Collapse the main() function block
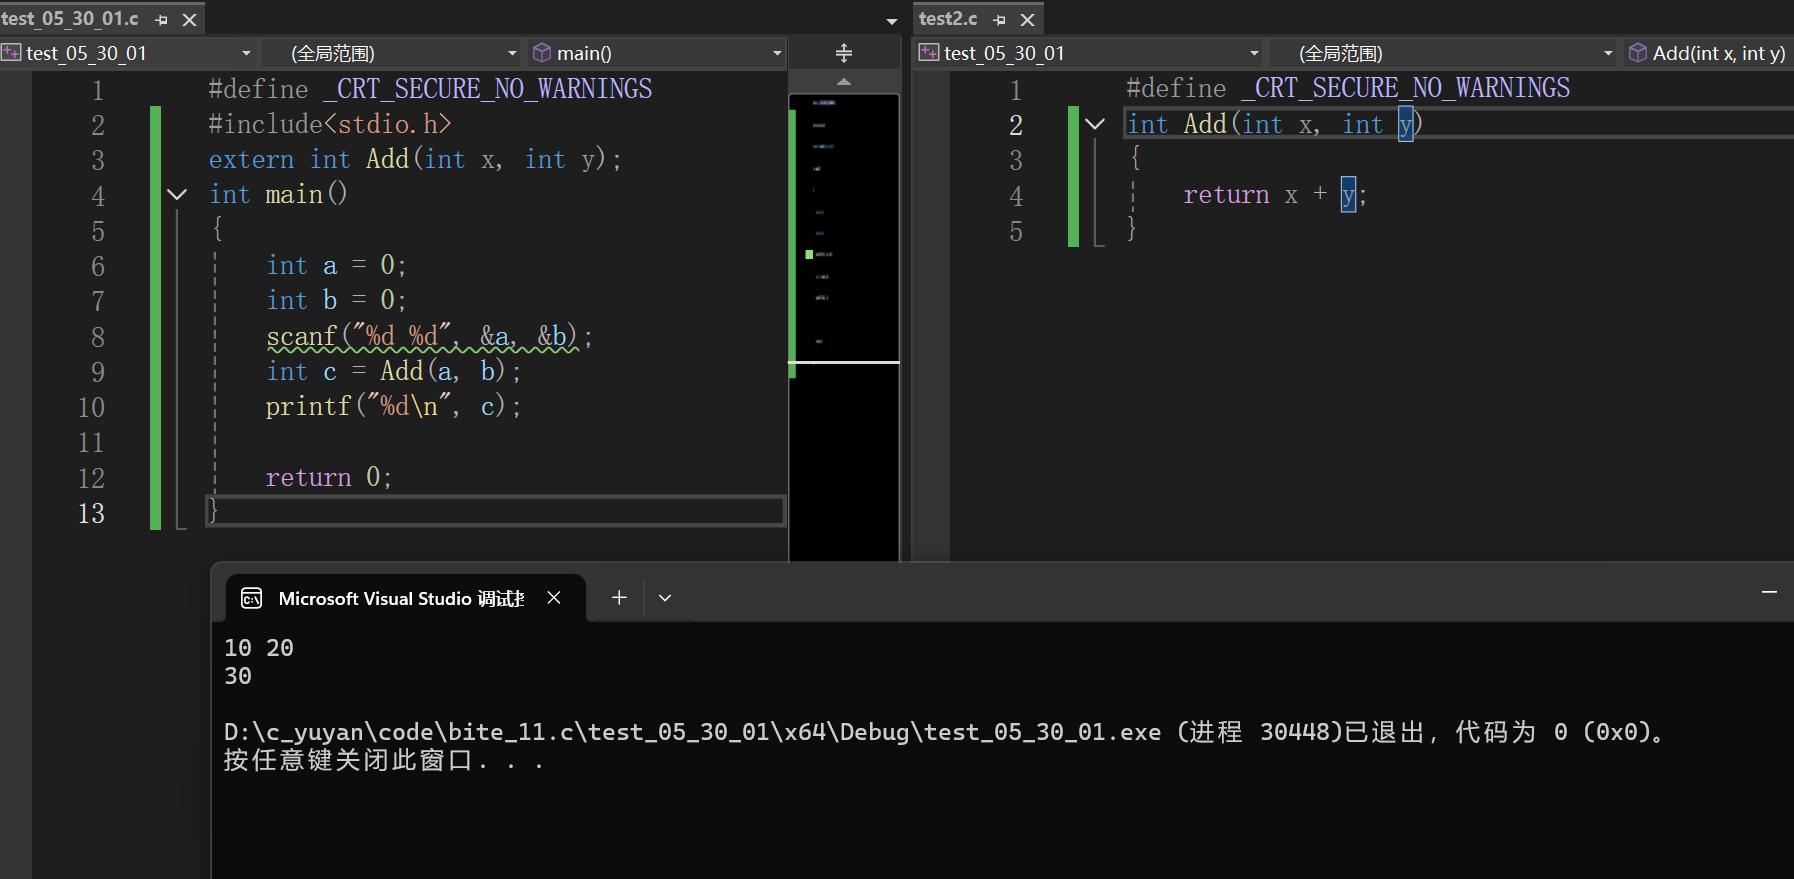 pos(177,194)
